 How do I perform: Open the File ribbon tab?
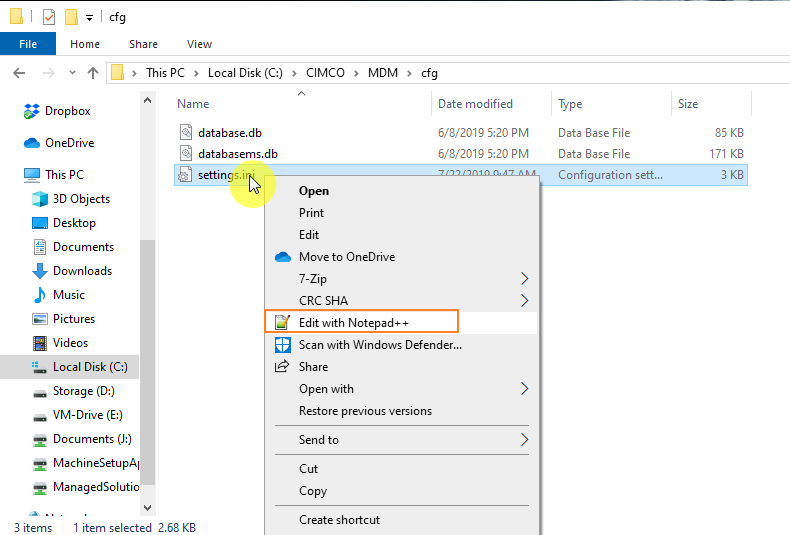pos(28,44)
